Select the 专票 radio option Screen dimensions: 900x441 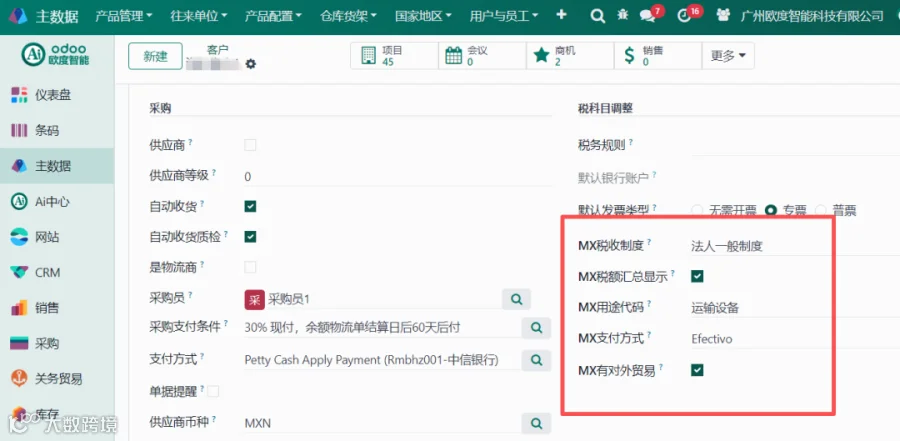(x=771, y=210)
